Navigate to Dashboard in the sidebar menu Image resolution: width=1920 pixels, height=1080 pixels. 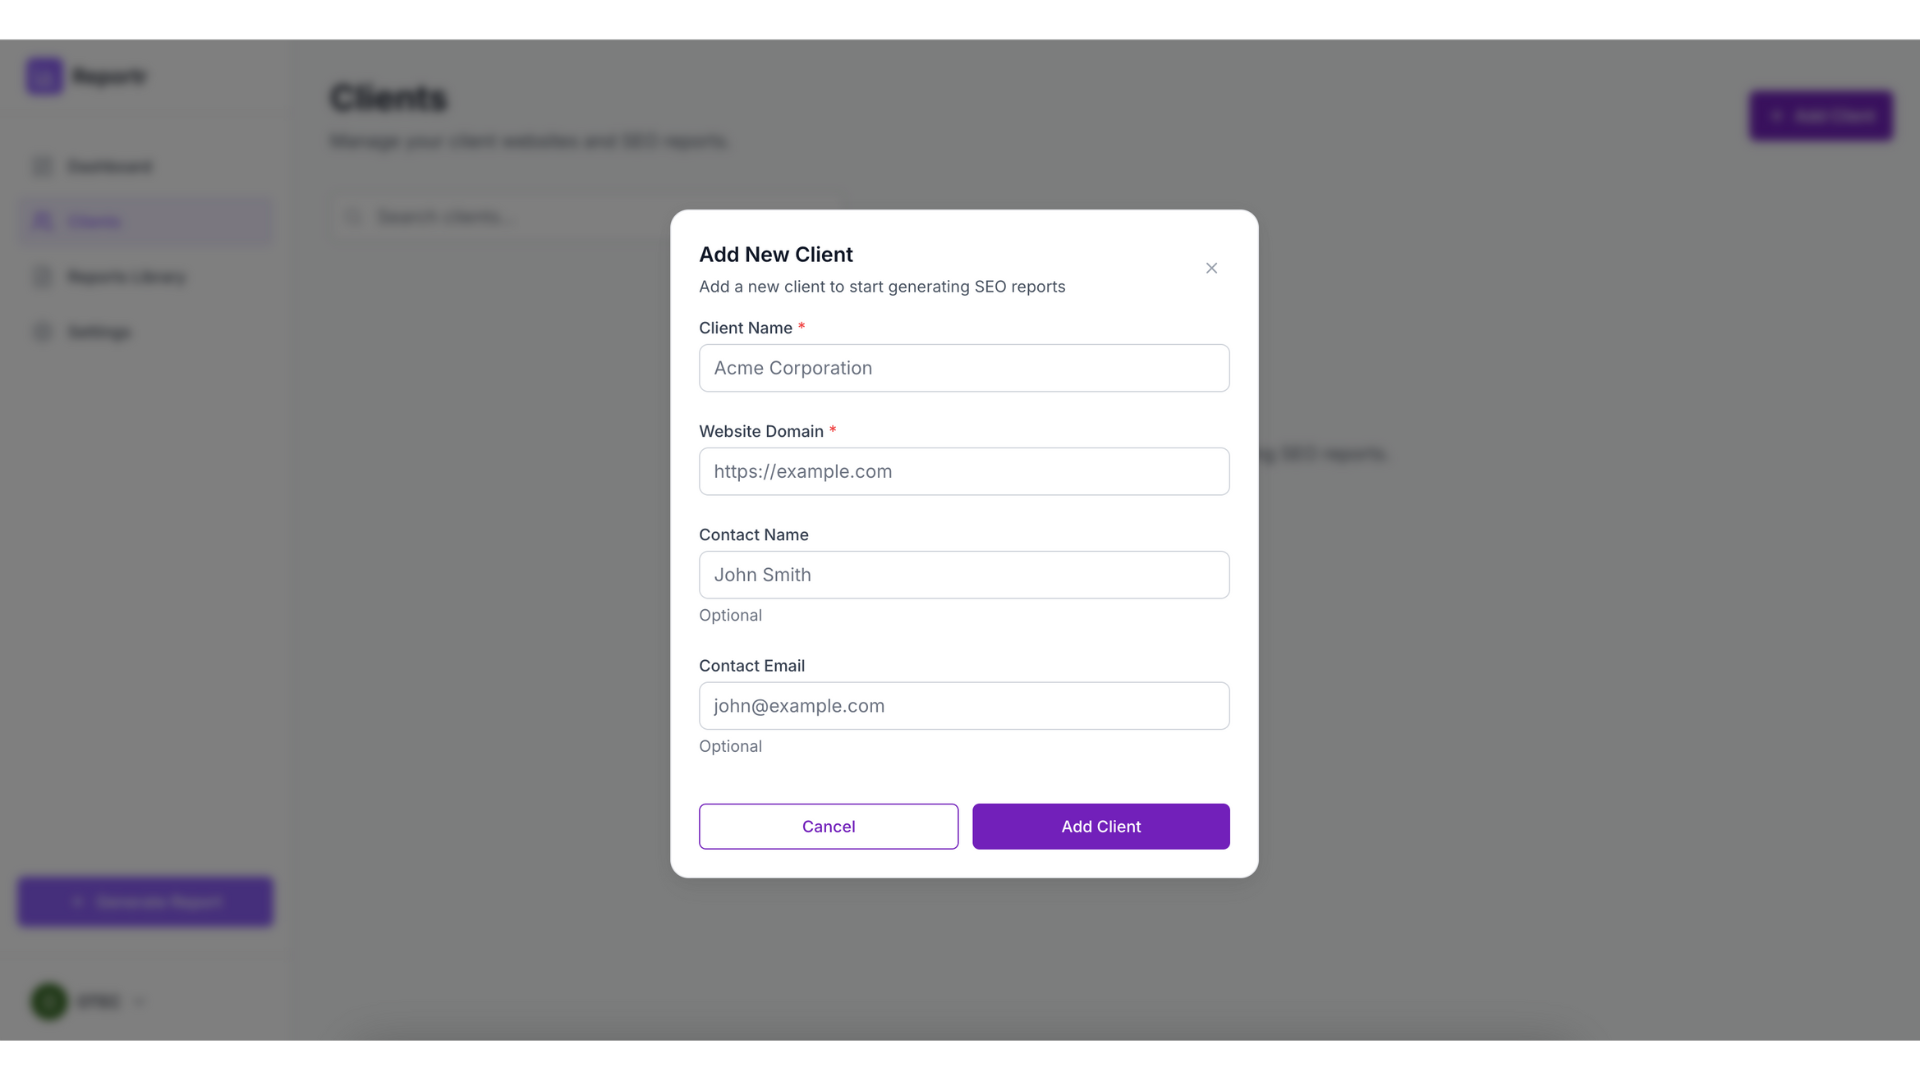pyautogui.click(x=109, y=166)
